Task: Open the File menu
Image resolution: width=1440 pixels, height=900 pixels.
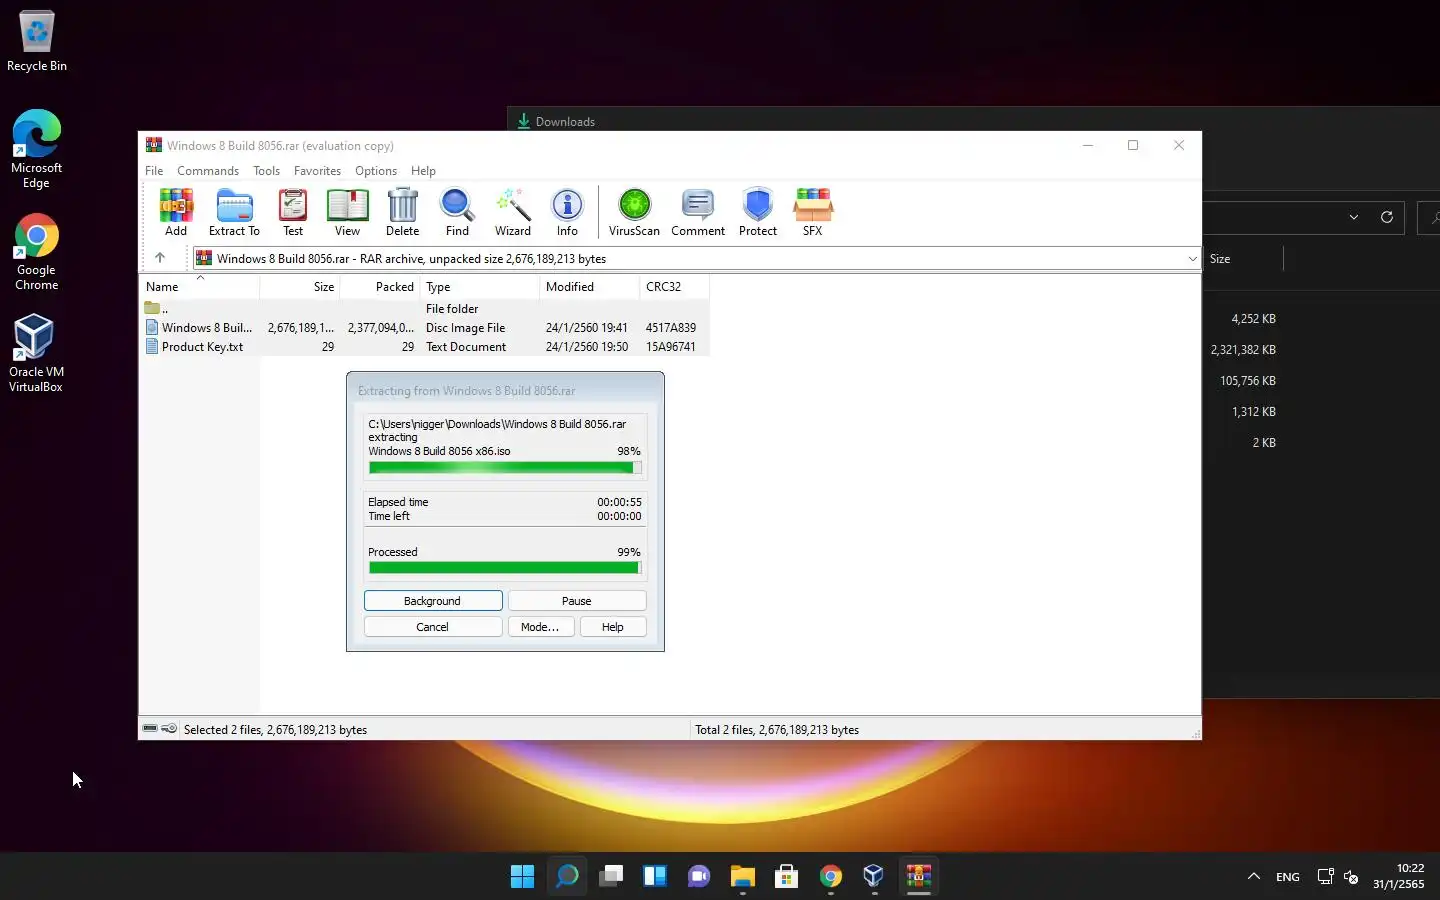Action: coord(154,171)
